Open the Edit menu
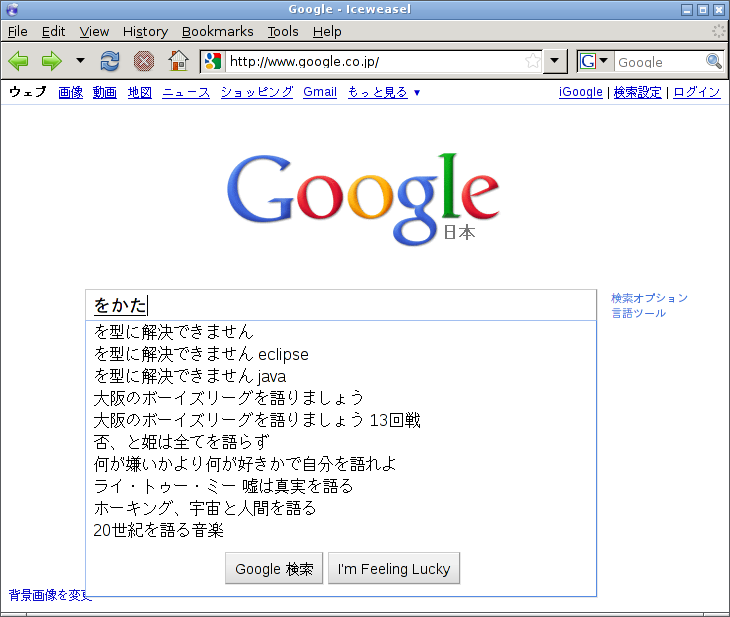This screenshot has height=617, width=730. click(x=53, y=32)
